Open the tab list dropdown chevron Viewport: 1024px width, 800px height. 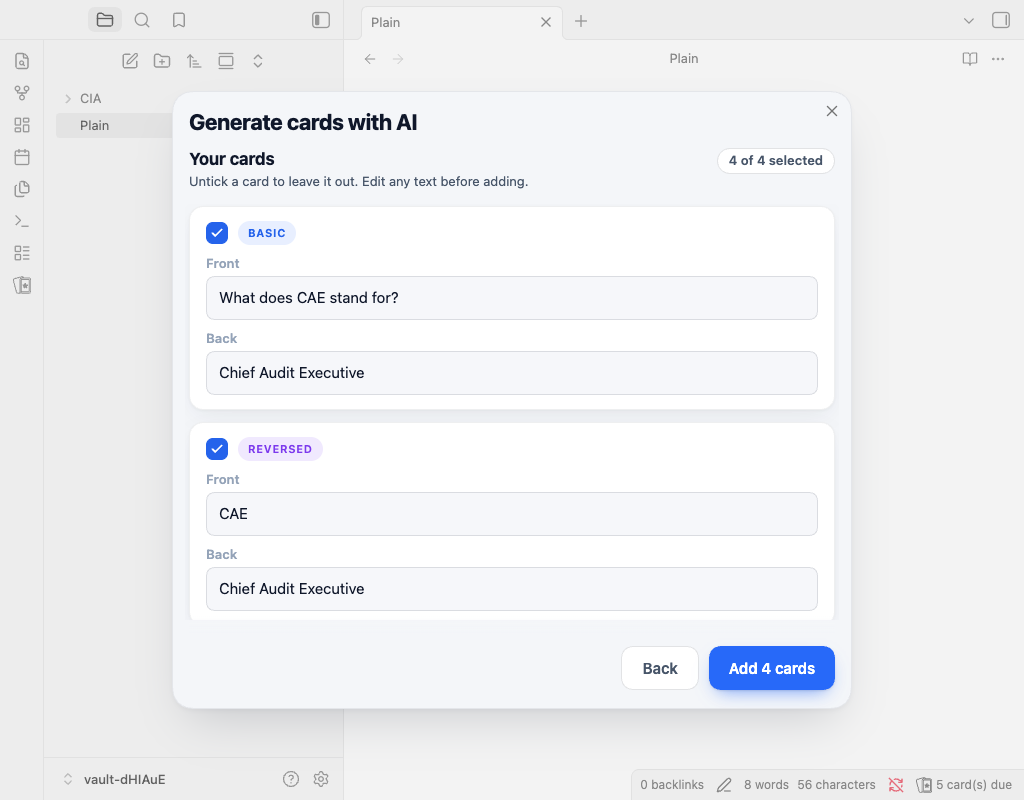968,21
